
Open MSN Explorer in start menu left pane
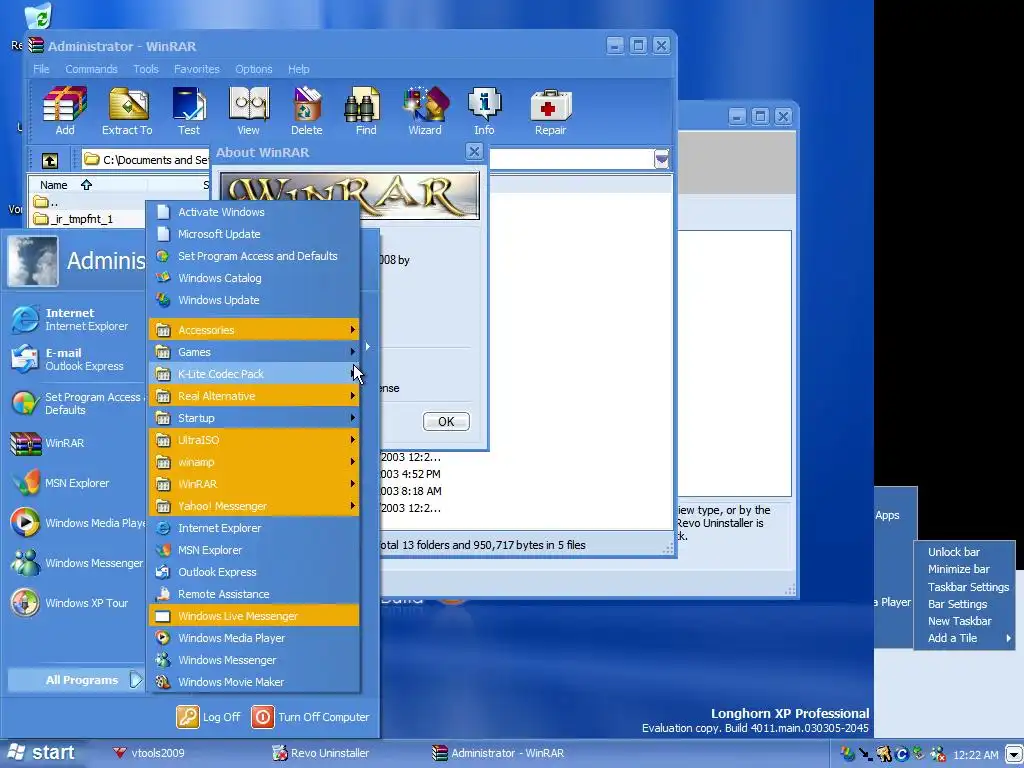coord(75,483)
